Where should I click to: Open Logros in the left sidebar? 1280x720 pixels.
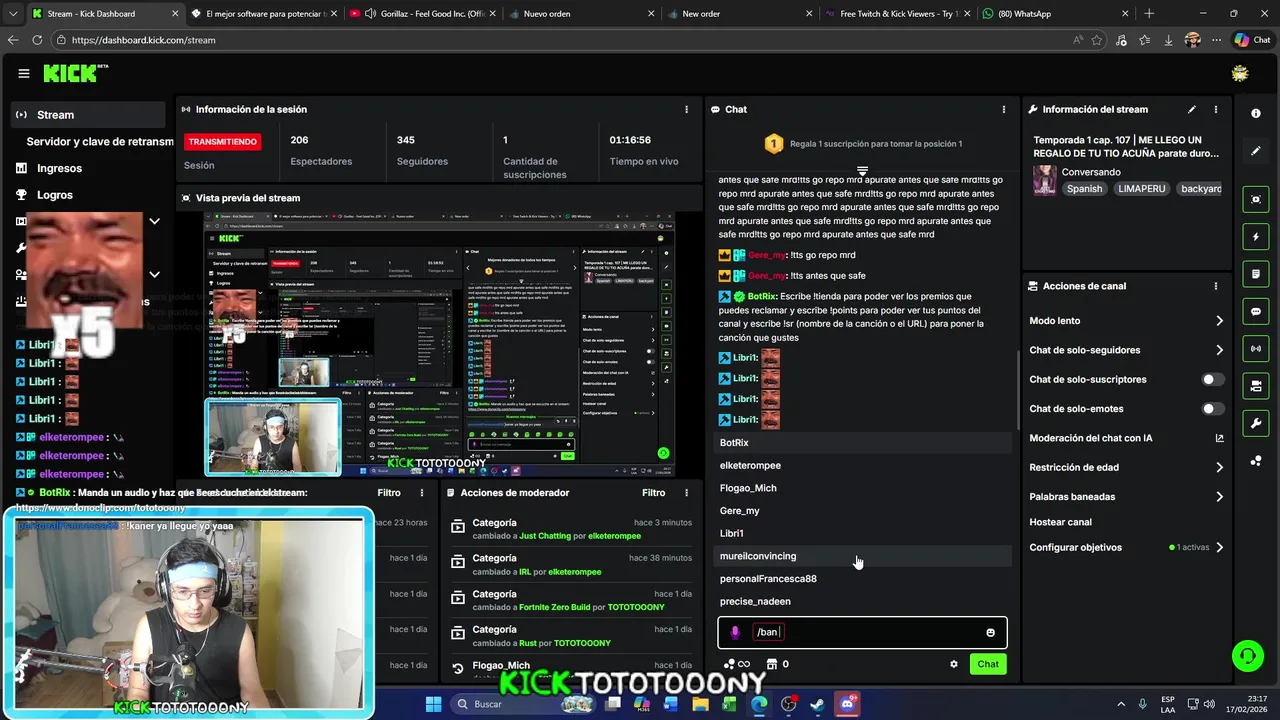click(55, 195)
